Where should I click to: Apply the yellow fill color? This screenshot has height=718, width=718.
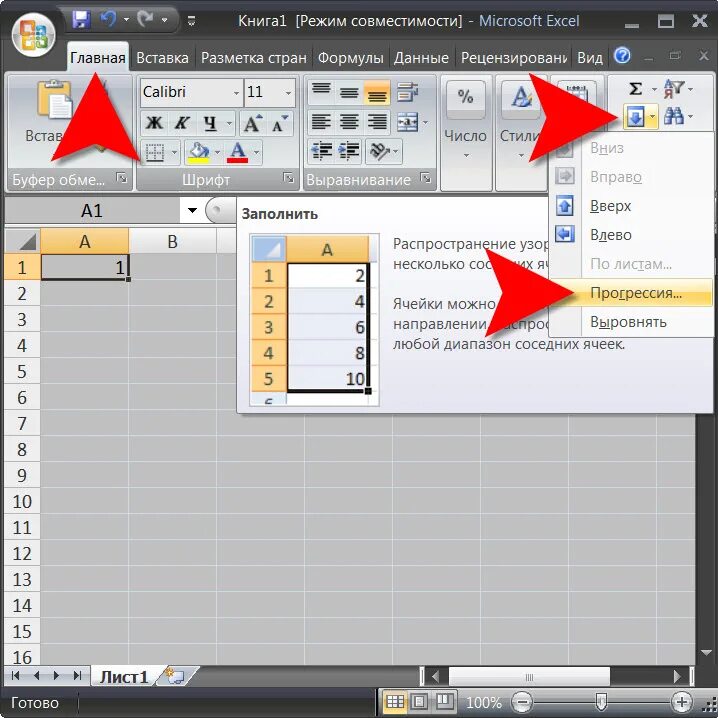click(x=199, y=152)
